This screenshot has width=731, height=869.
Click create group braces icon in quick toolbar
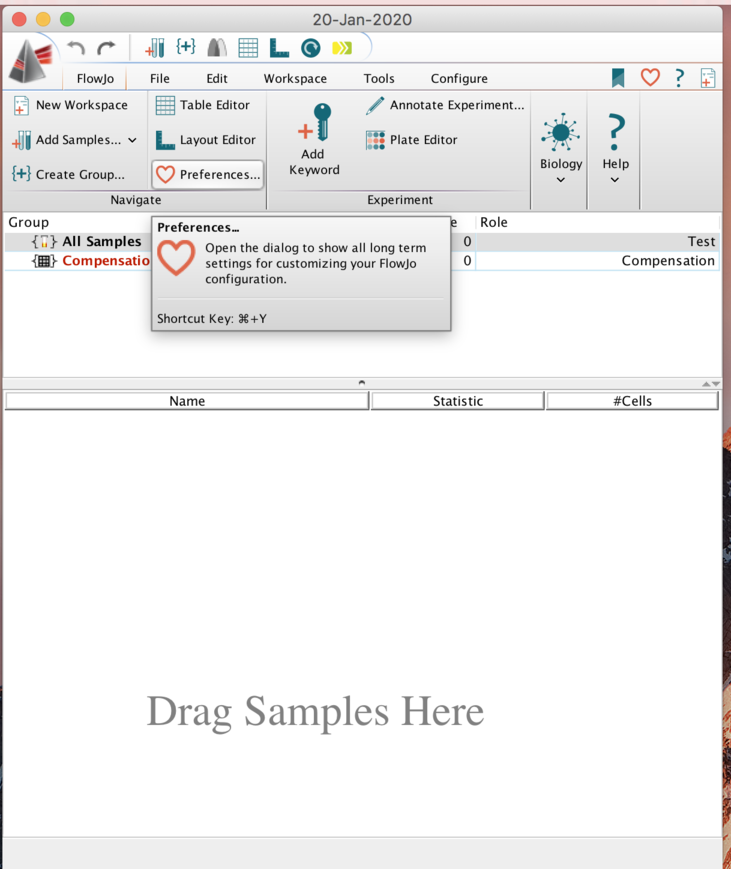186,47
